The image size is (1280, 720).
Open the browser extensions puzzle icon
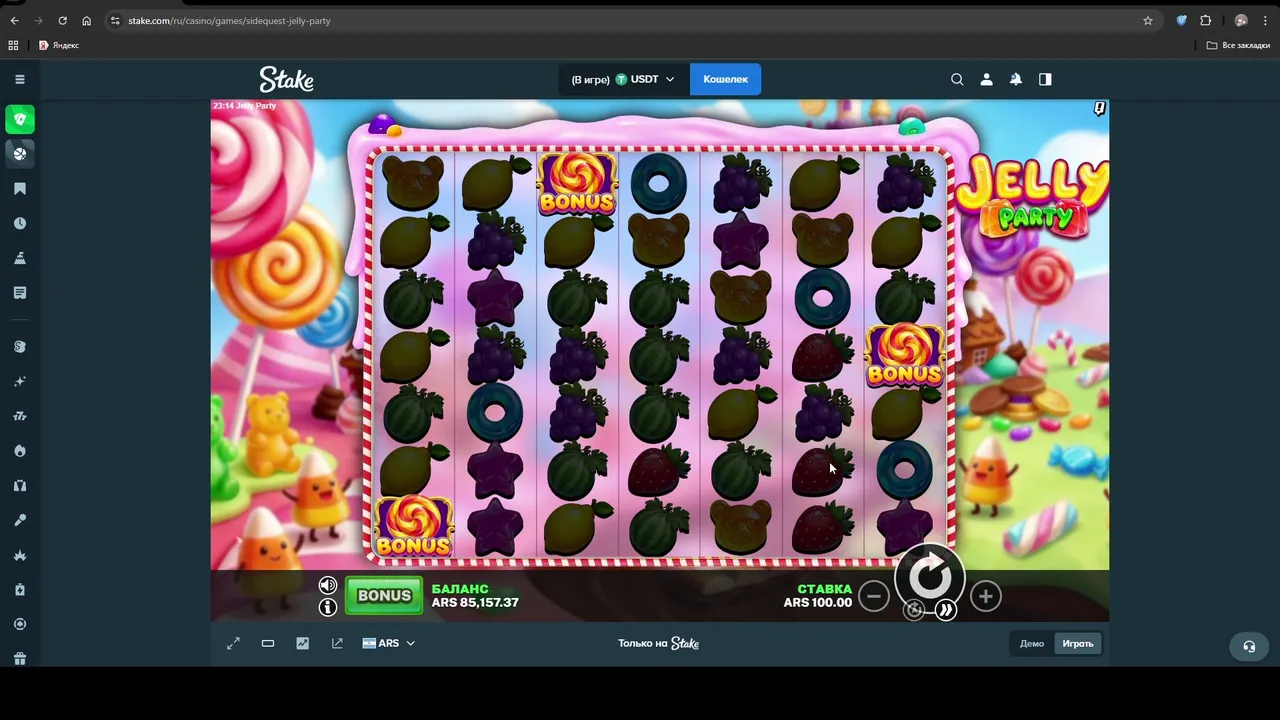[1205, 20]
